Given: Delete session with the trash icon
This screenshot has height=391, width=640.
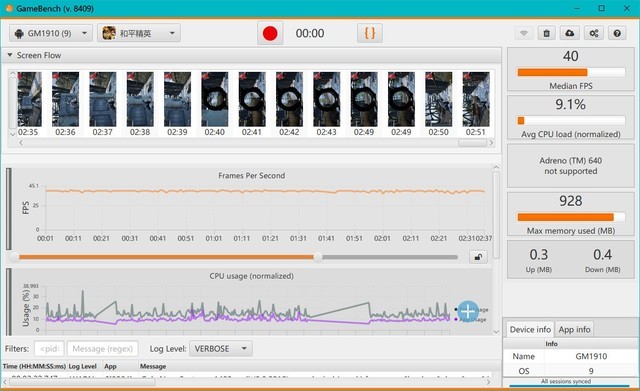Looking at the screenshot, I should [547, 33].
